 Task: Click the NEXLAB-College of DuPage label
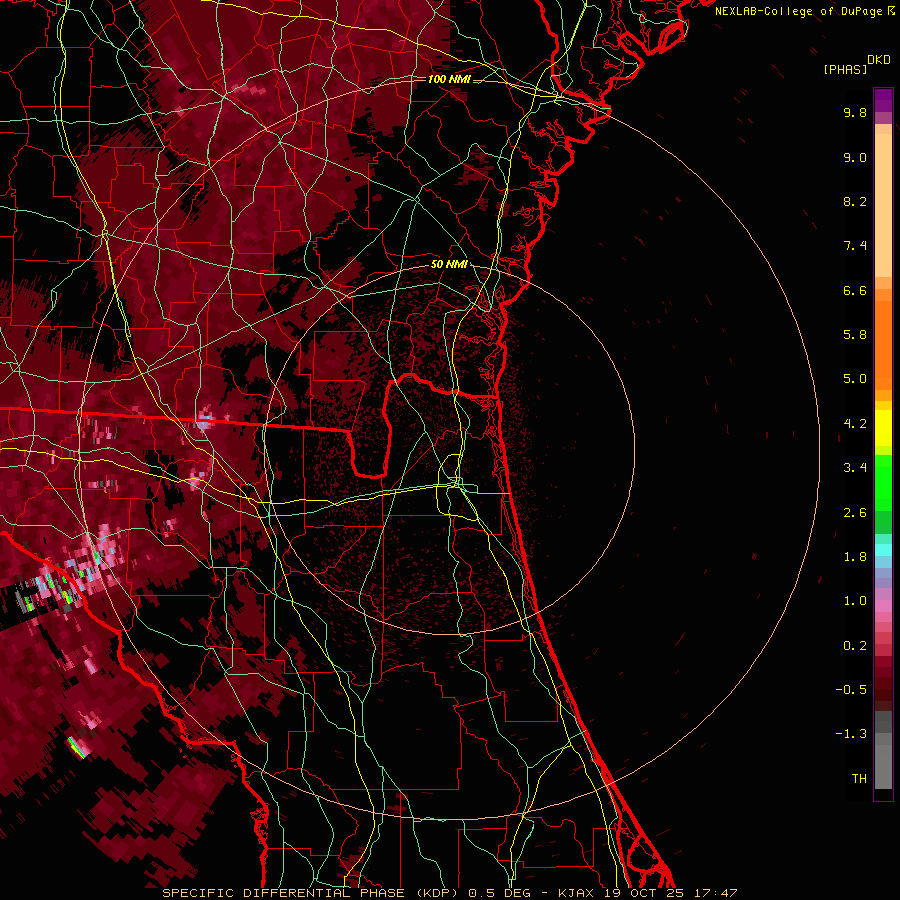coord(798,11)
